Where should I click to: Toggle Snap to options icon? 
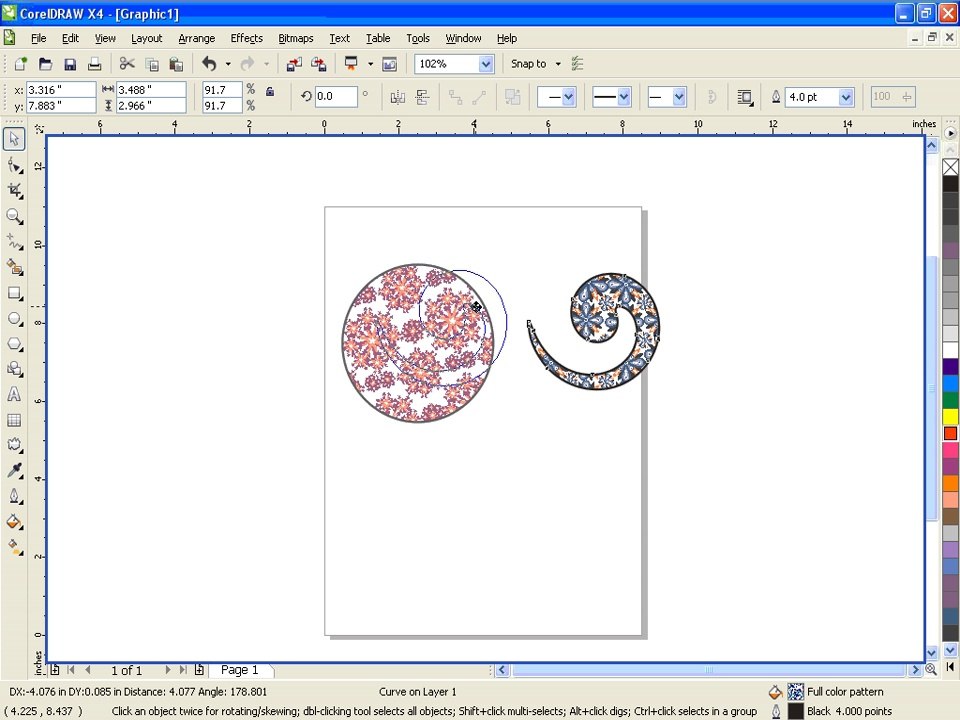[577, 64]
